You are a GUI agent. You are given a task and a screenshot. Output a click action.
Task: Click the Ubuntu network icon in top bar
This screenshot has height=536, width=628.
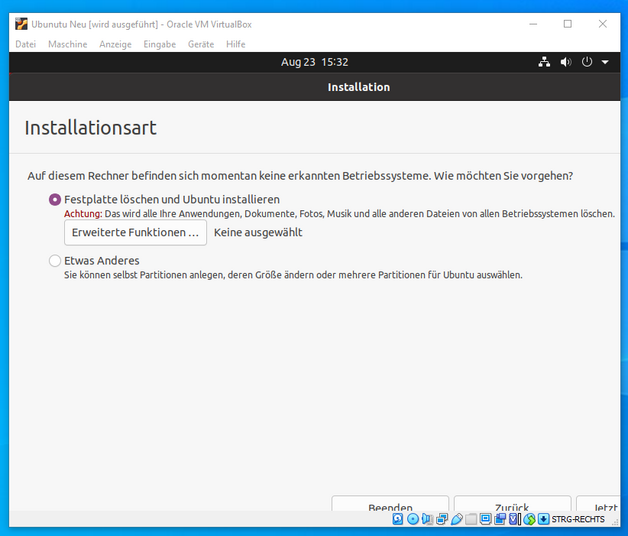[x=544, y=62]
